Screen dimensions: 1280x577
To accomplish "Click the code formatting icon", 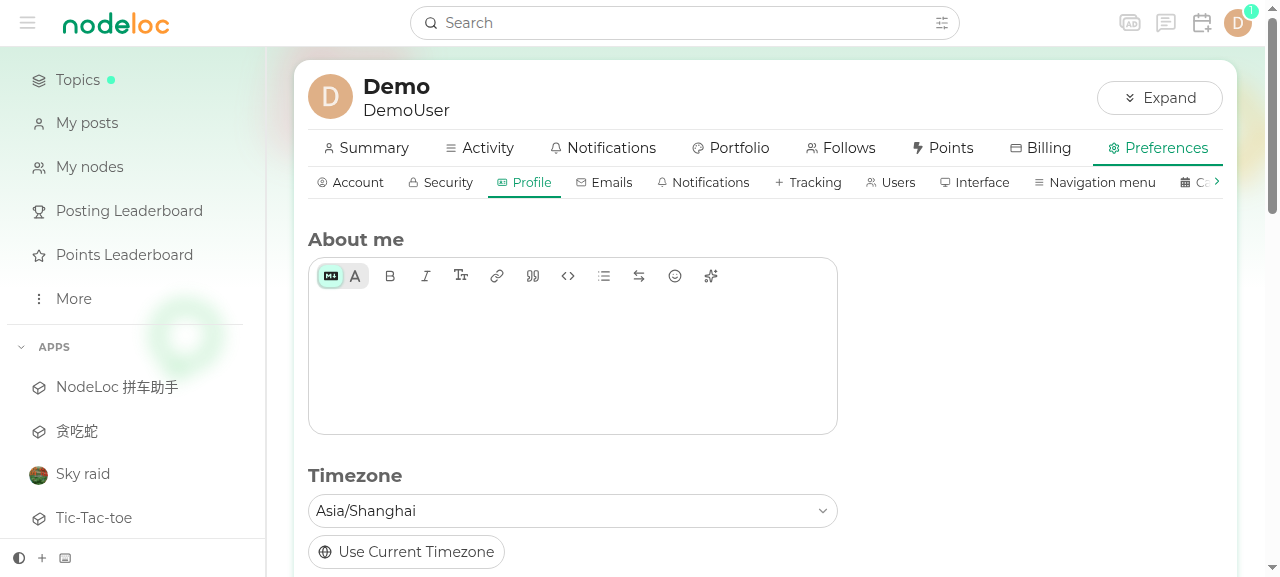I will [568, 276].
